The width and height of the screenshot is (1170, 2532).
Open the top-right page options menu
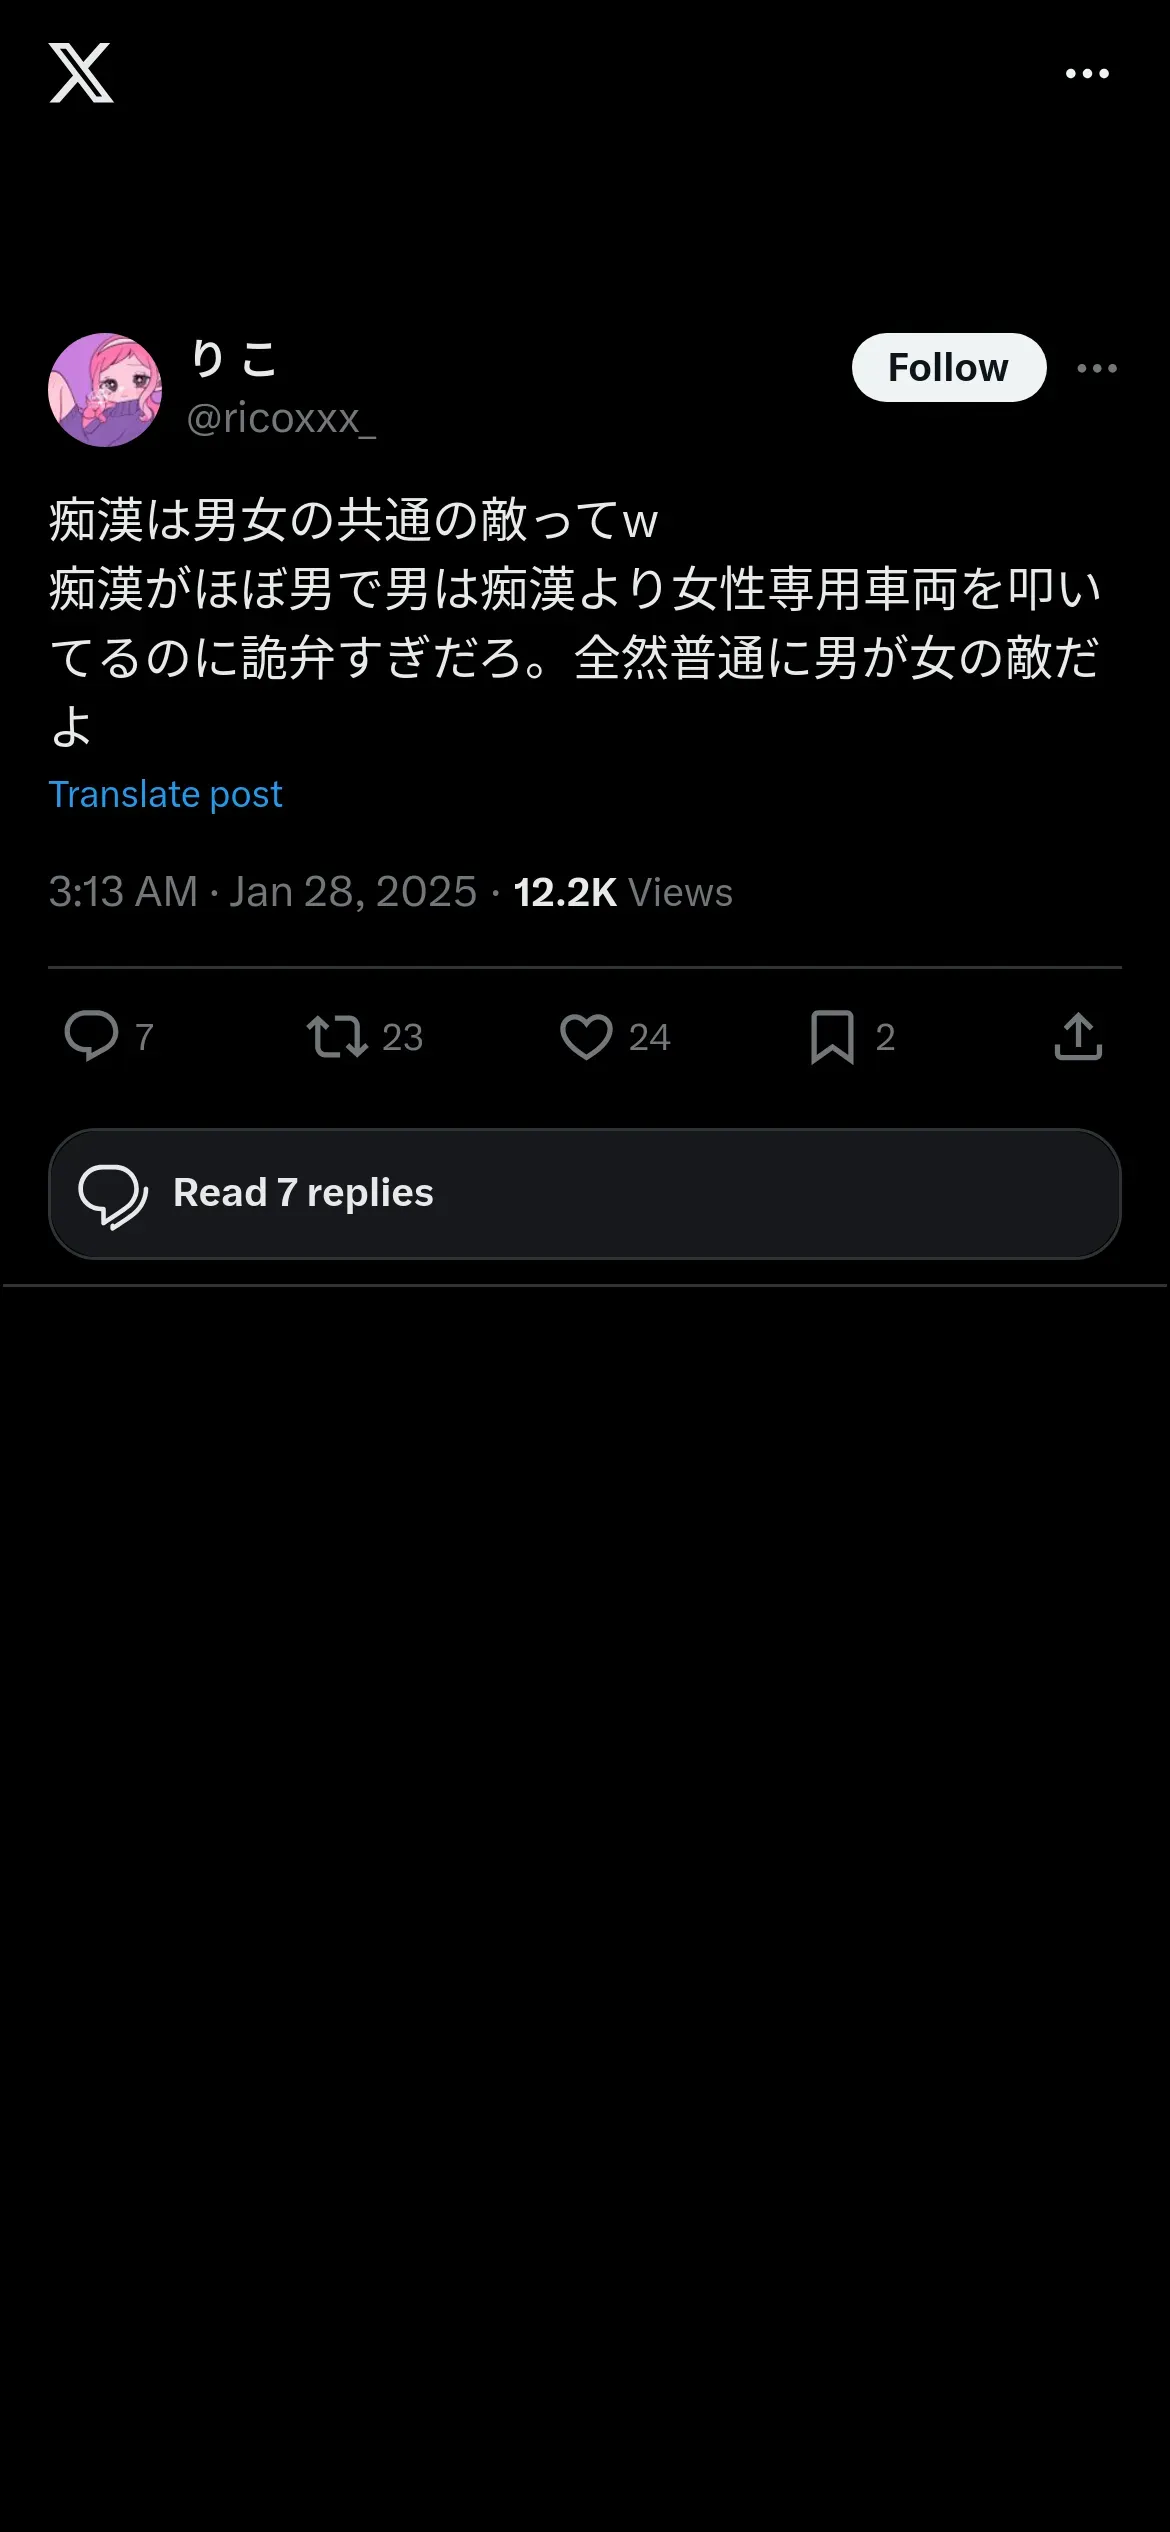coord(1087,73)
